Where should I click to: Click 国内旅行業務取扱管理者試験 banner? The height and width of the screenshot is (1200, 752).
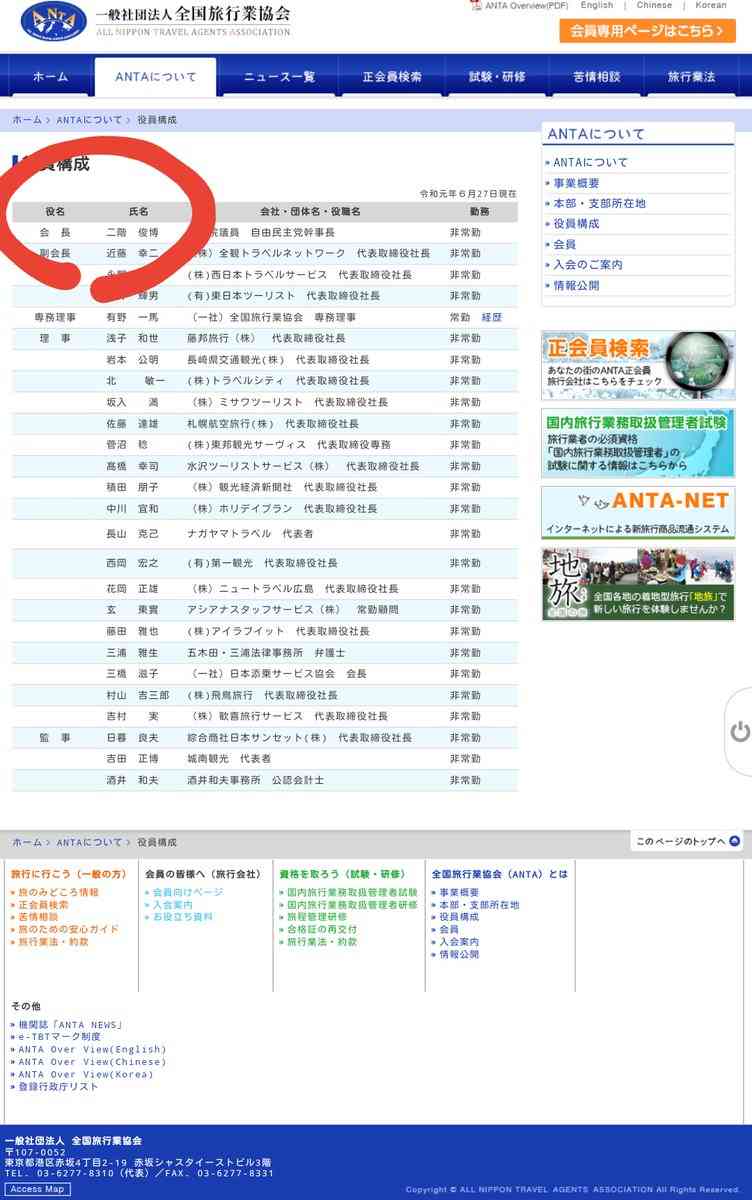[x=638, y=443]
